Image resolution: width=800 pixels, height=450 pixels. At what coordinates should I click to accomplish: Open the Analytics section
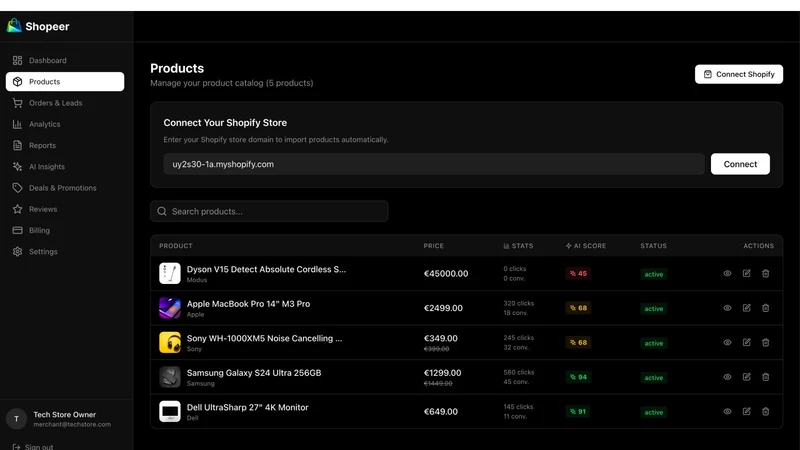pos(65,124)
